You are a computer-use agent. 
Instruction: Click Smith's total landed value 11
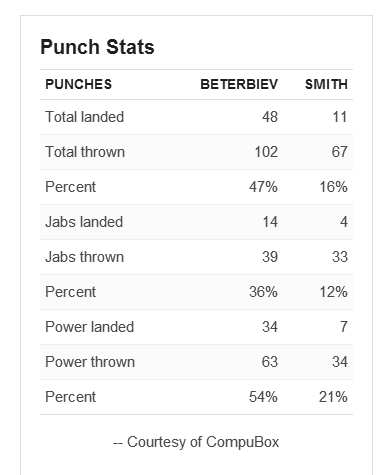tap(340, 117)
